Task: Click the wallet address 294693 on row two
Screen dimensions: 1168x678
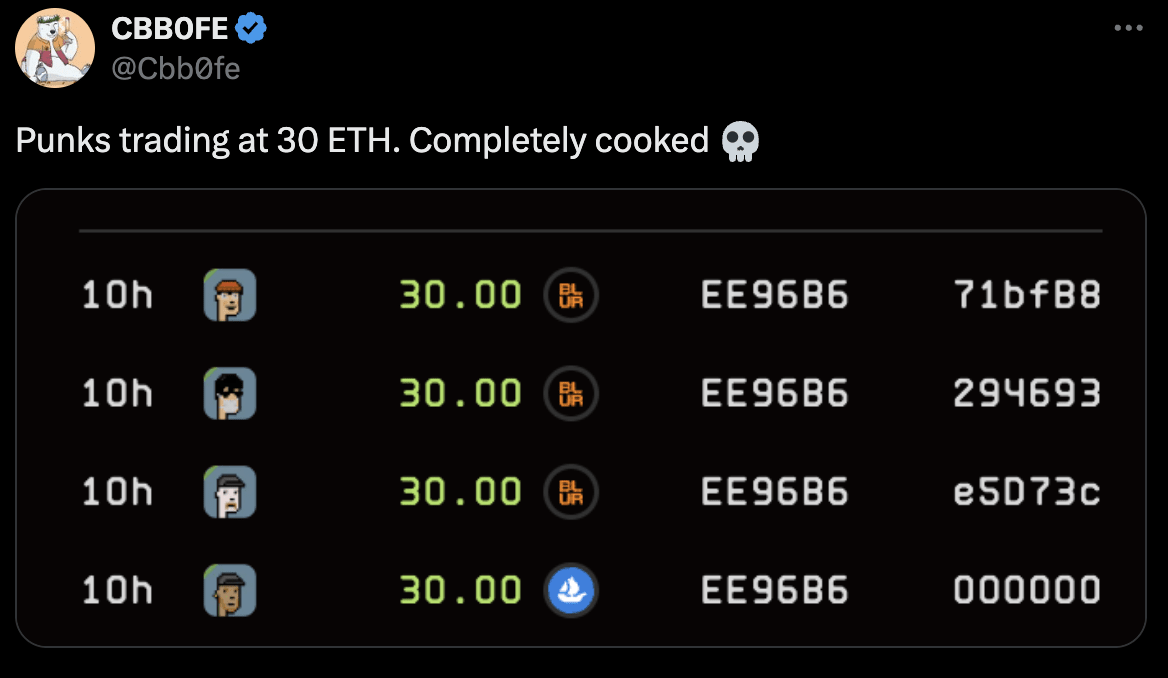Action: click(1028, 393)
